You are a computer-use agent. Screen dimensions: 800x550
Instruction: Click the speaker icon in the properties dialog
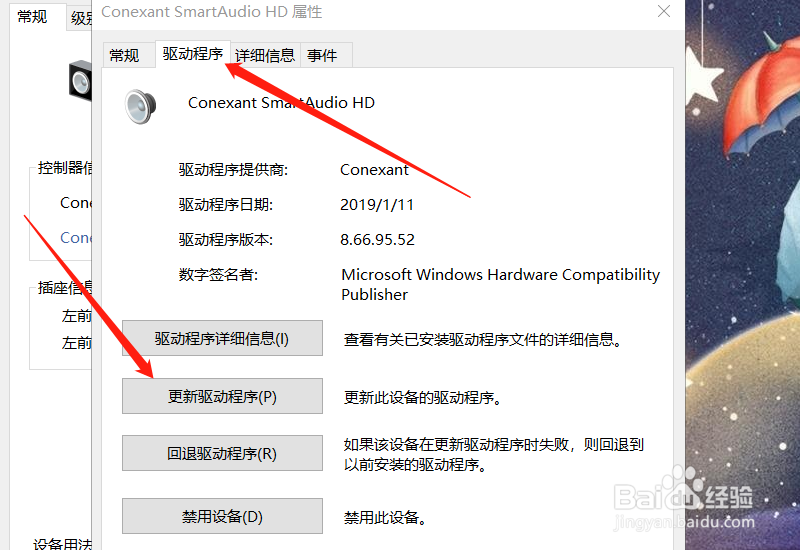(141, 106)
